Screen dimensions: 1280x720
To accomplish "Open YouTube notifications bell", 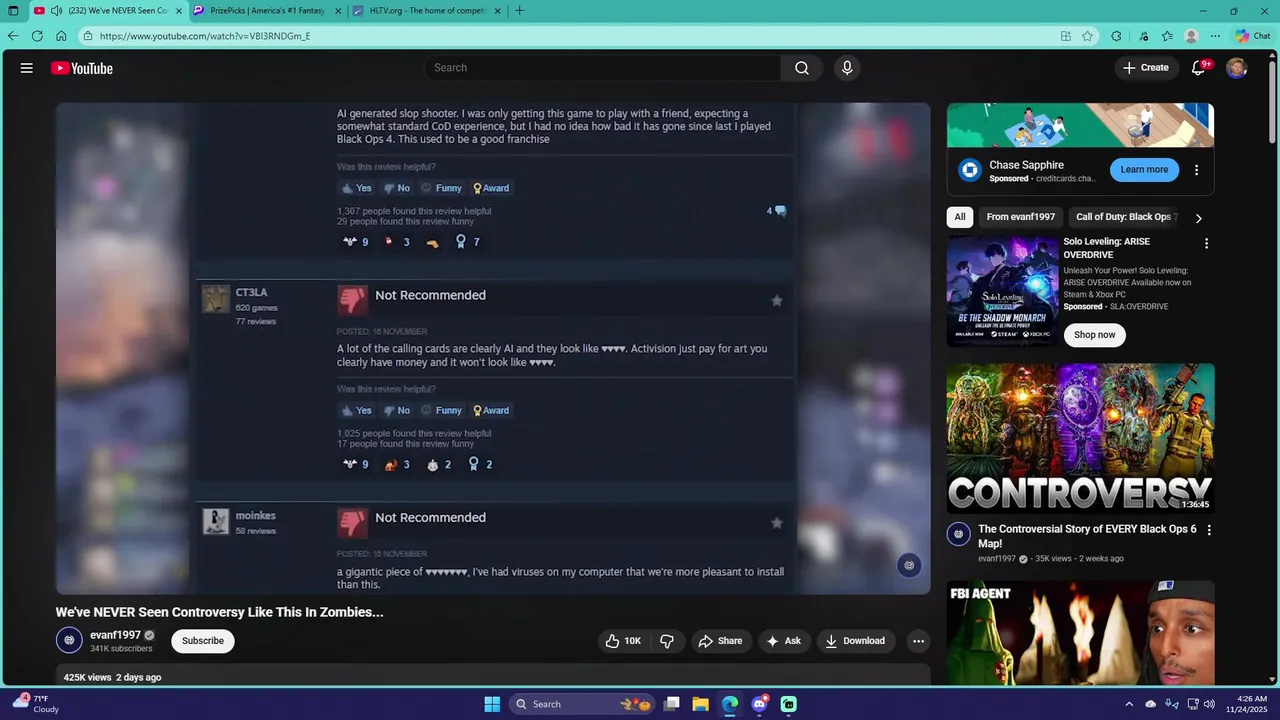I will 1199,68.
